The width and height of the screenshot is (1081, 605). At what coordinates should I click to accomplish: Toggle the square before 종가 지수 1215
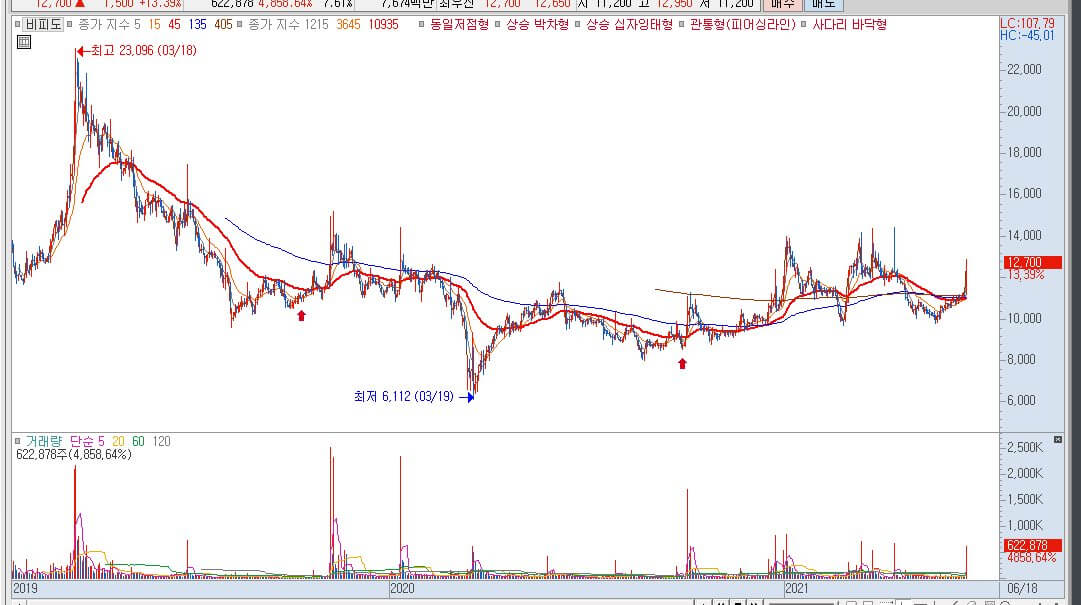(x=239, y=25)
